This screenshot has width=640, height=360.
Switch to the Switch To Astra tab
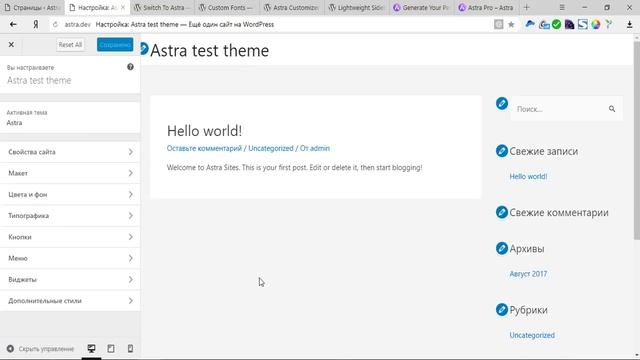162,7
